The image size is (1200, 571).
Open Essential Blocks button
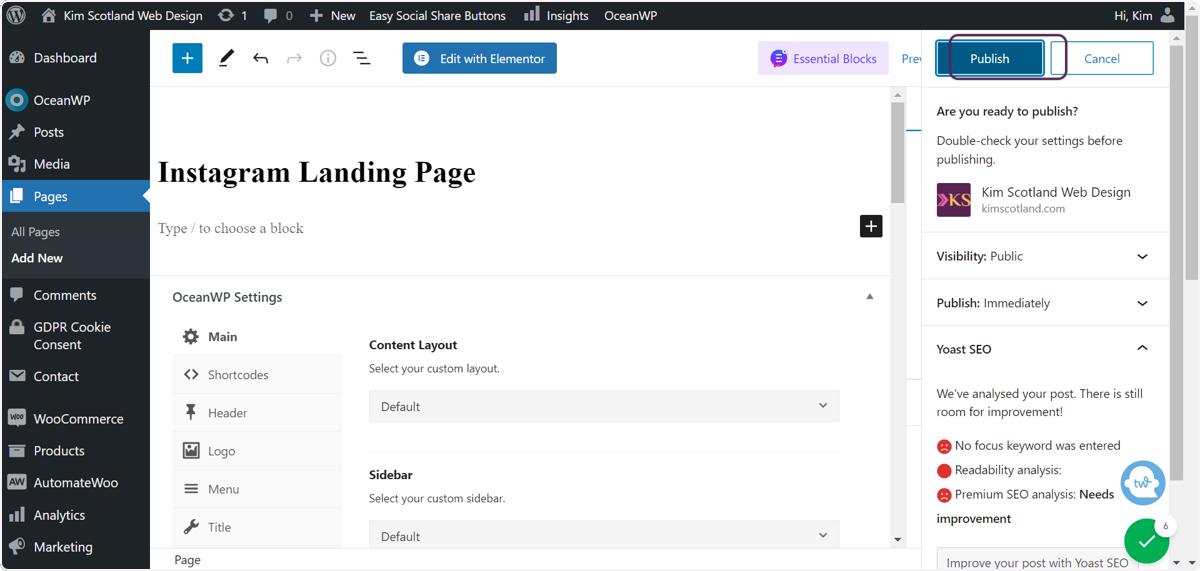824,59
